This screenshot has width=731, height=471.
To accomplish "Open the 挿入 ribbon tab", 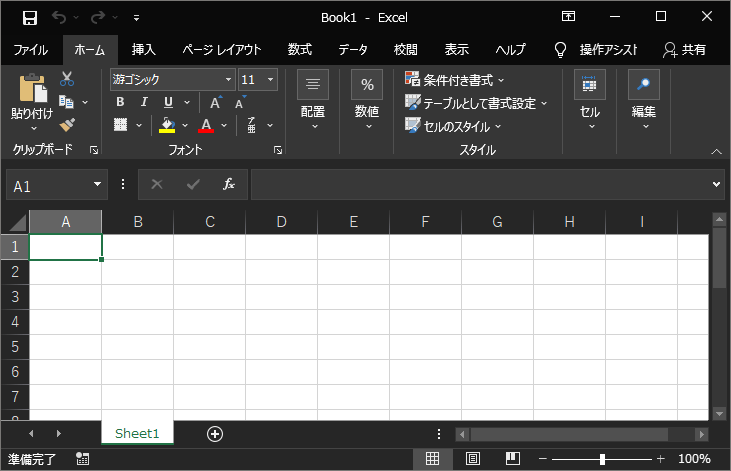I will click(x=144, y=50).
